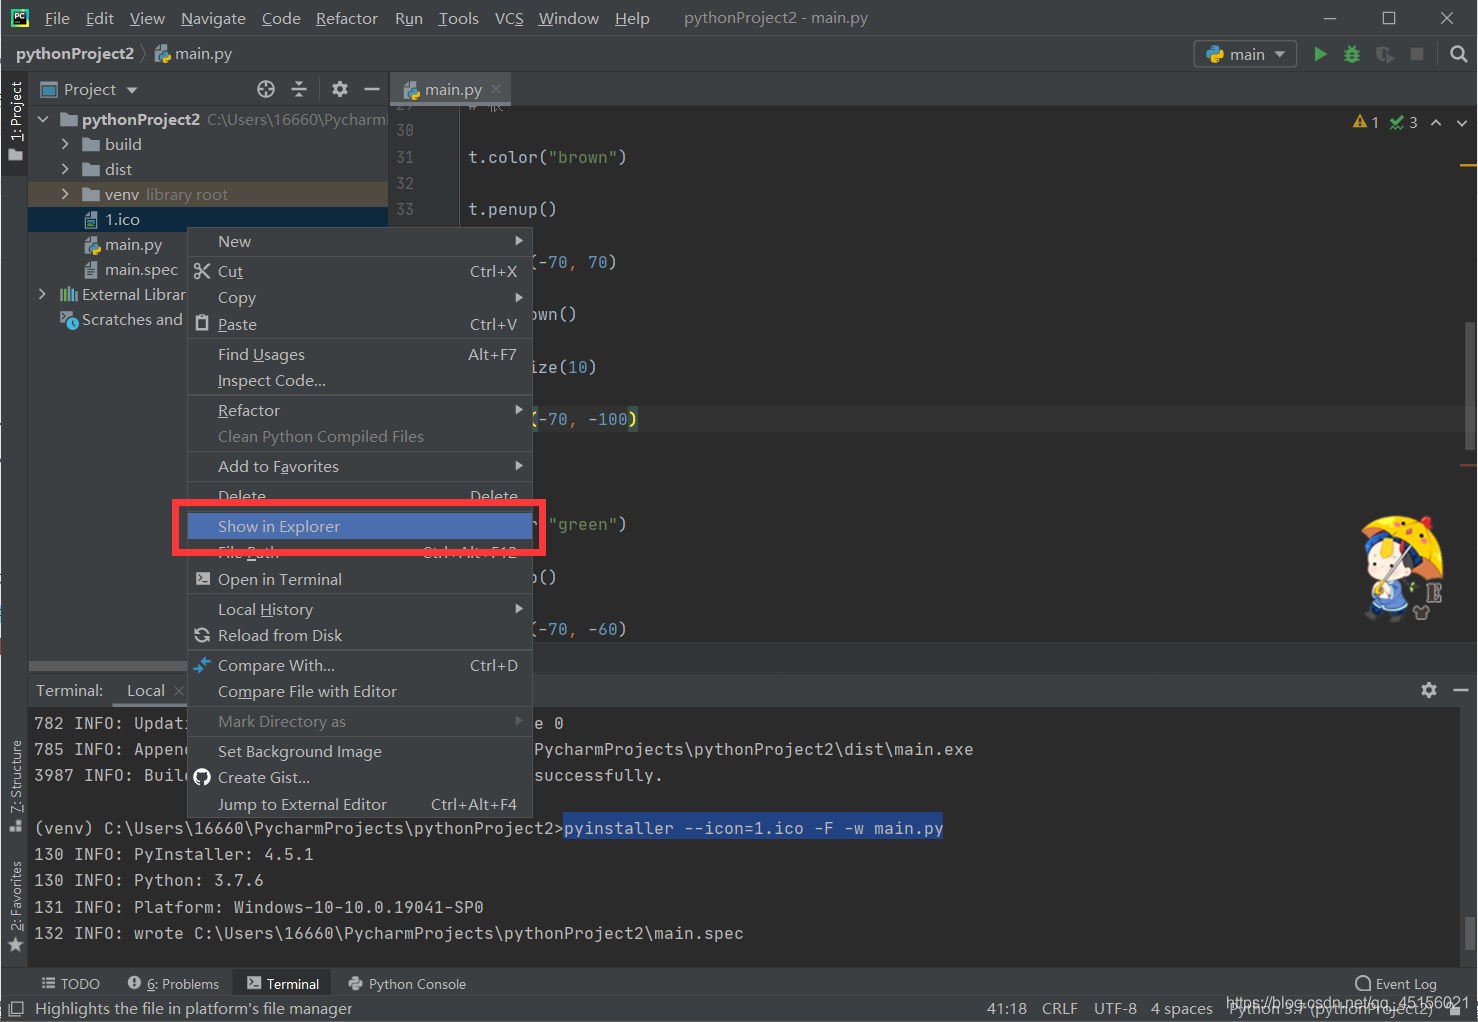Open the Add to Favorites submenu
Screen dimensions: 1478x1022
(x=360, y=466)
